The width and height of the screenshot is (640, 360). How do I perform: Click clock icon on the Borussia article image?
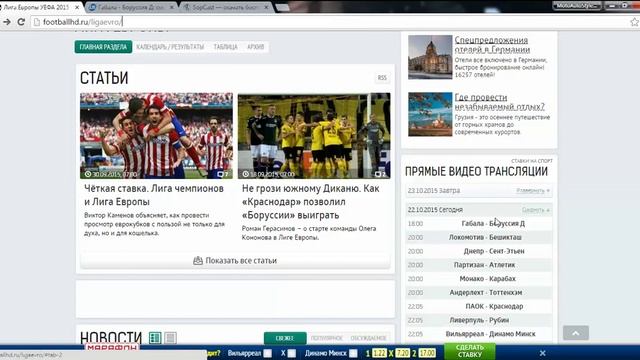pos(245,174)
